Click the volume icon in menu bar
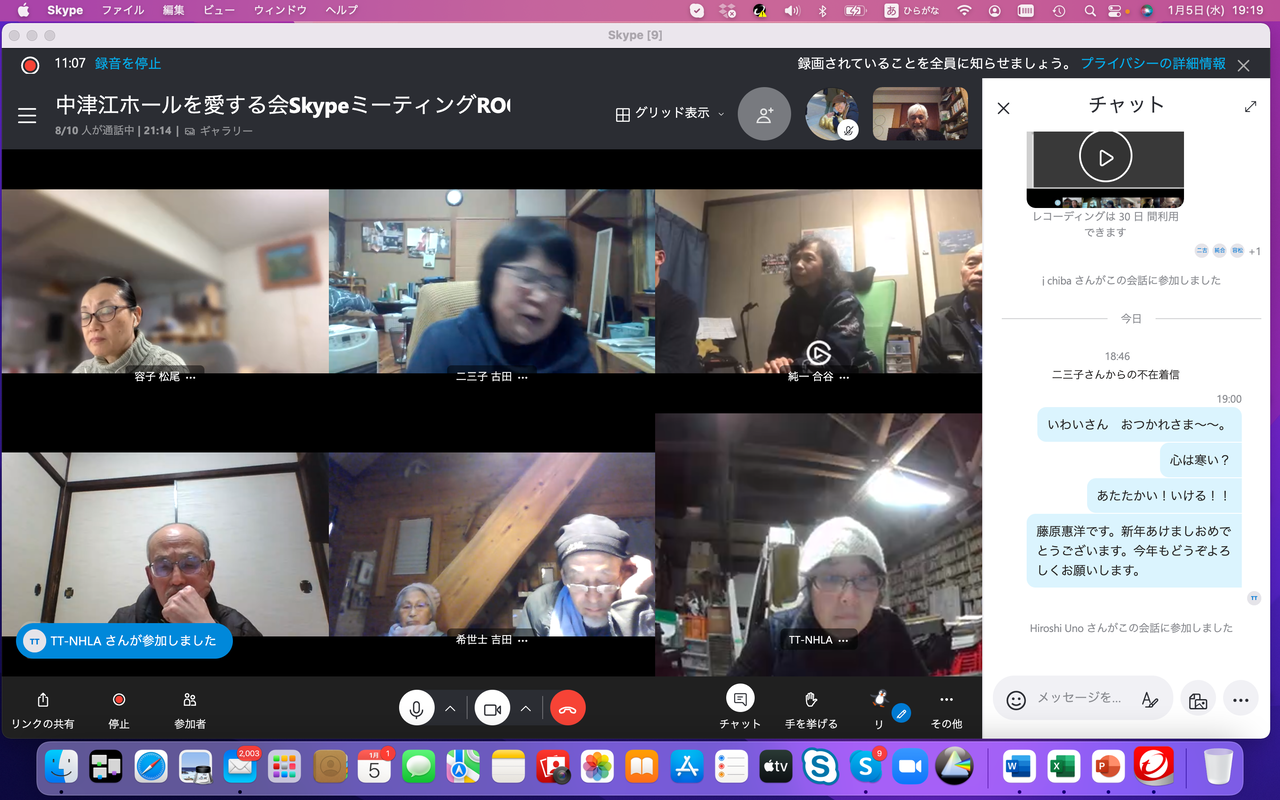Screen dimensions: 1280x800 (x=792, y=10)
